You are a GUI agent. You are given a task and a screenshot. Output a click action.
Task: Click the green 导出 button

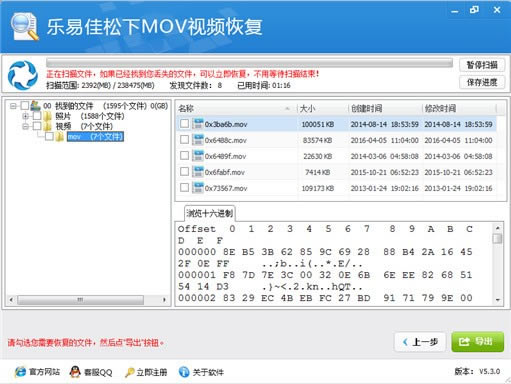tap(478, 342)
